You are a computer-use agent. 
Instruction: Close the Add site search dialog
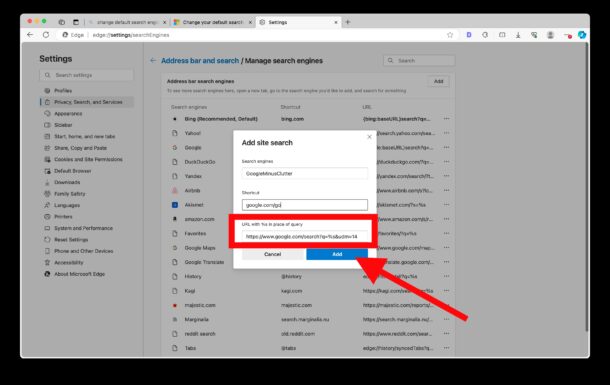[369, 137]
